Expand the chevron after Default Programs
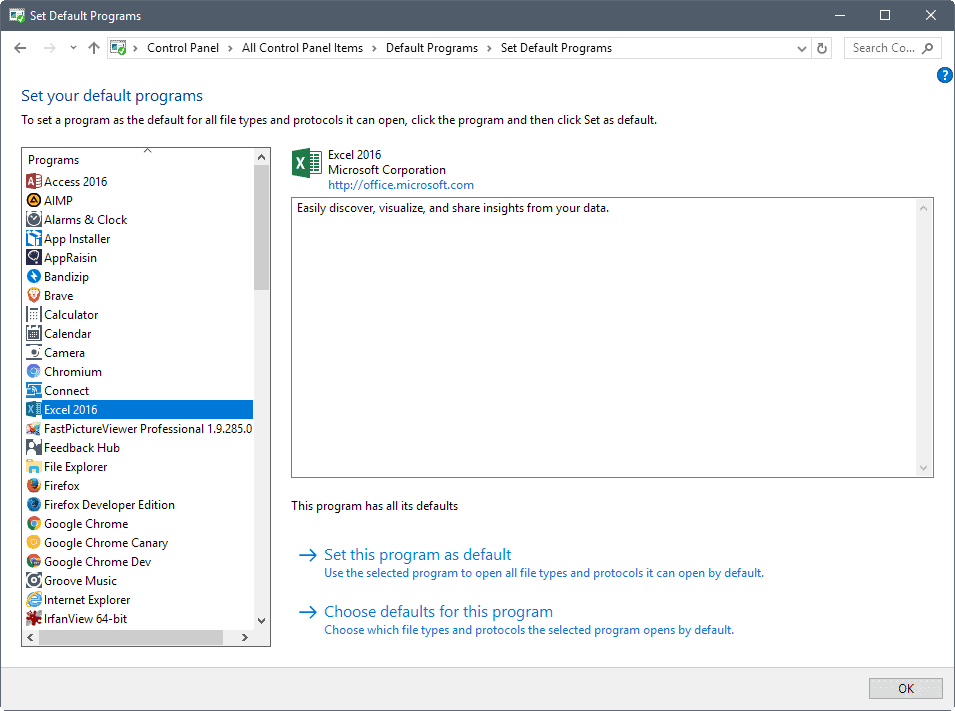Screen dimensions: 955x711 (x=489, y=48)
